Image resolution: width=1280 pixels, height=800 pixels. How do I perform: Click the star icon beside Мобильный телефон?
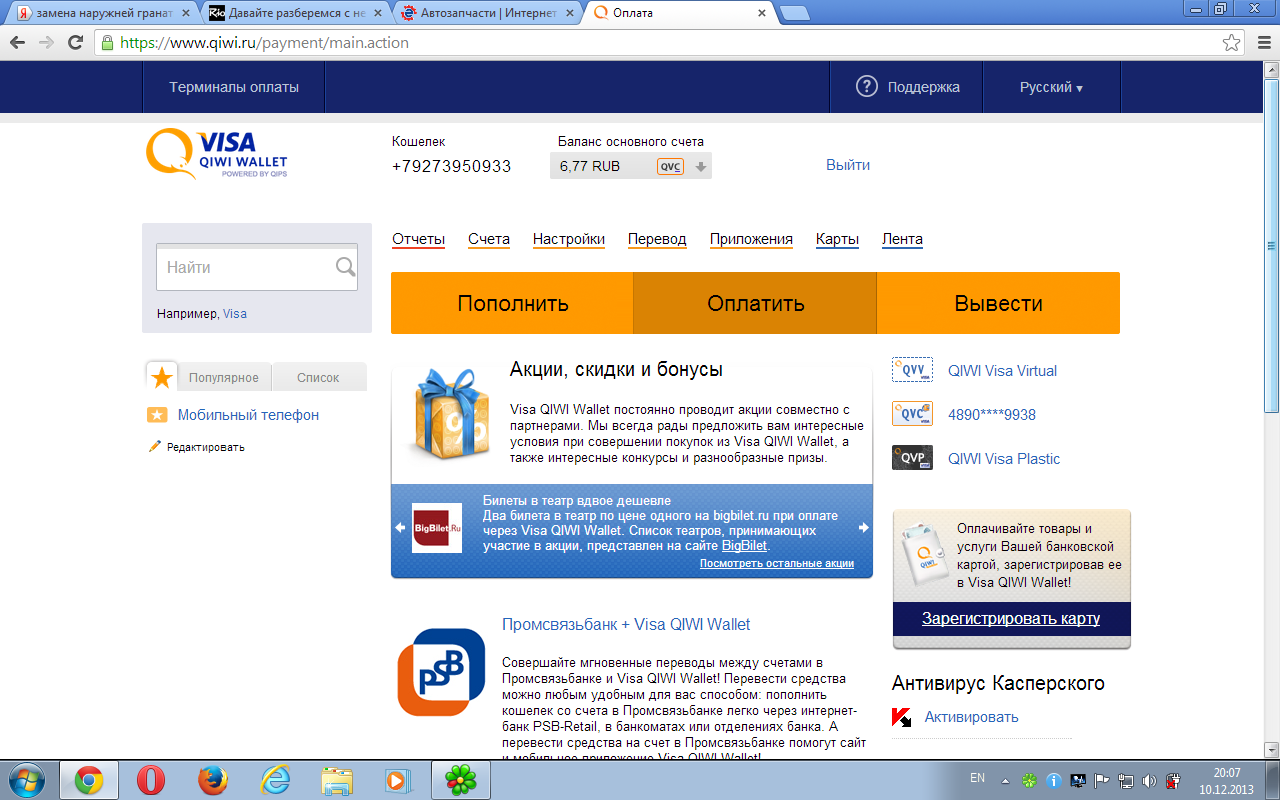157,415
